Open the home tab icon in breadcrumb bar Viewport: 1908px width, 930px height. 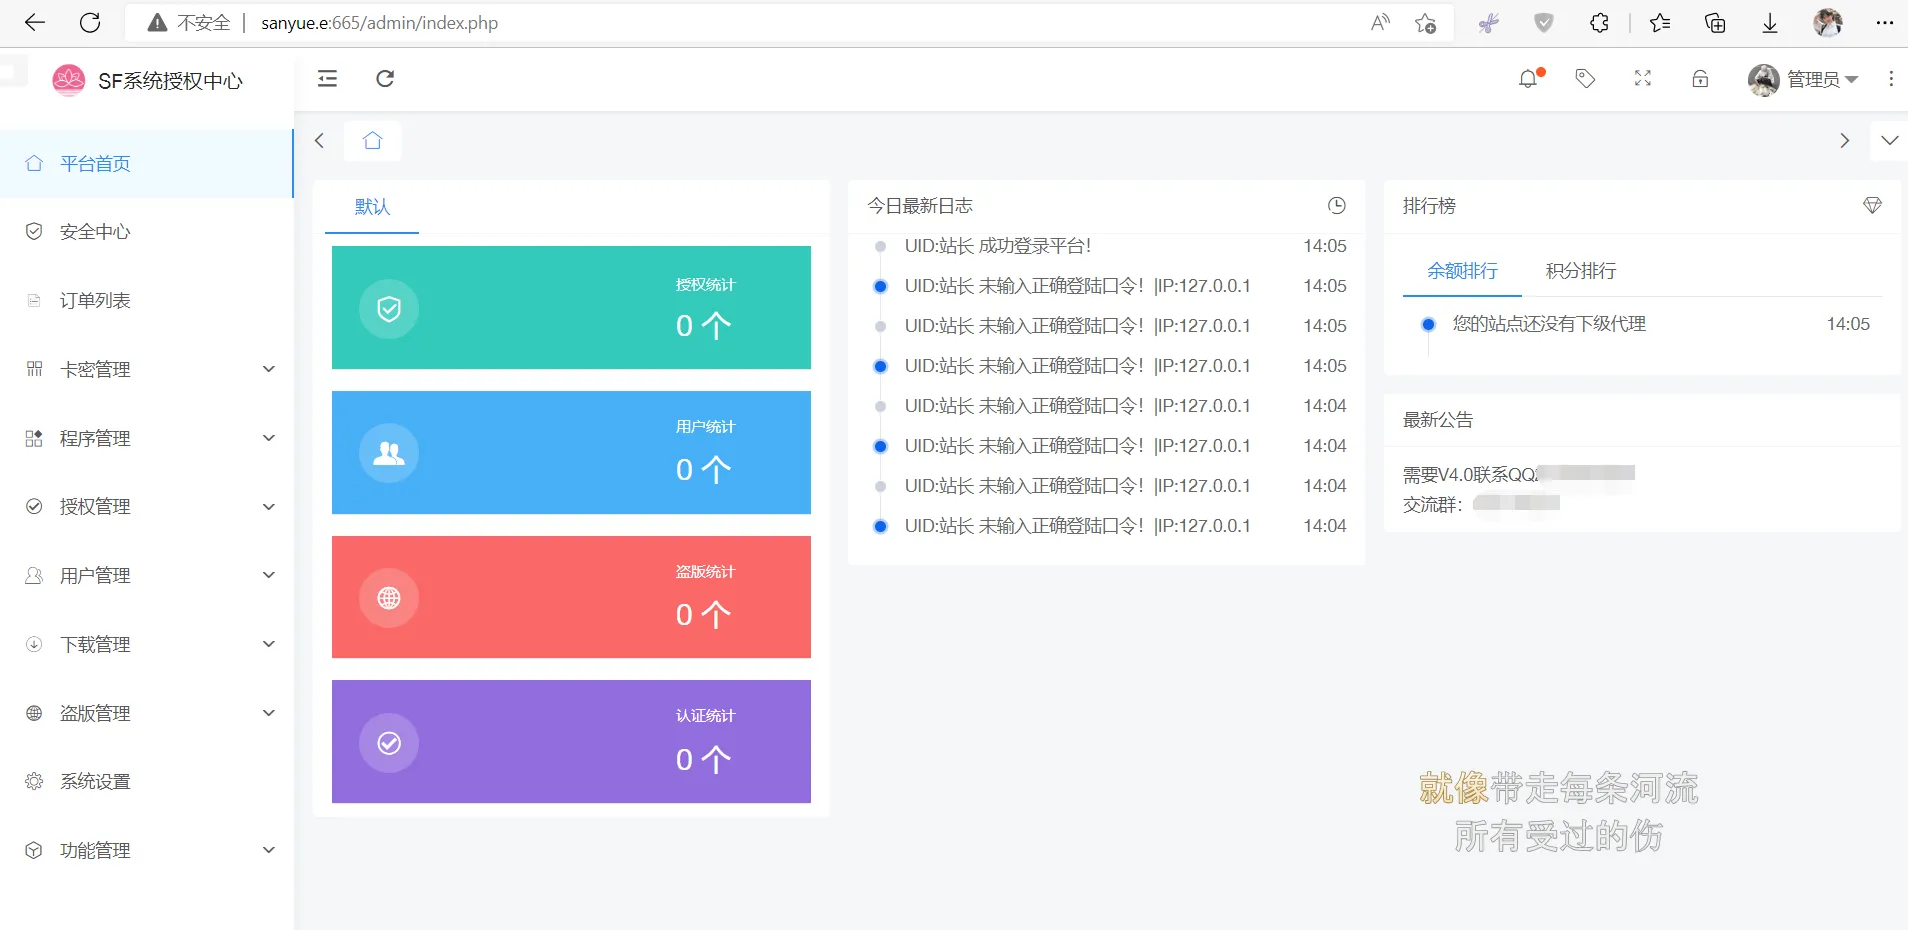[372, 141]
